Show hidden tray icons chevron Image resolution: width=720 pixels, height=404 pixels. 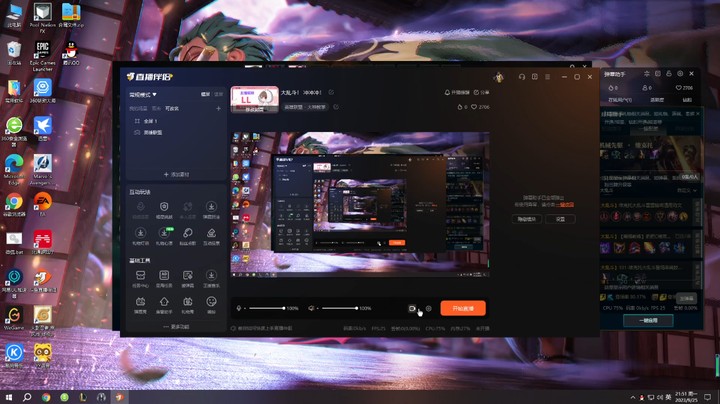click(633, 397)
